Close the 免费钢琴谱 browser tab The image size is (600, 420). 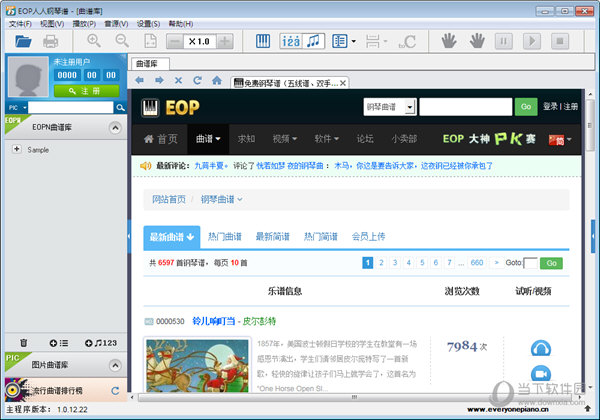(343, 83)
